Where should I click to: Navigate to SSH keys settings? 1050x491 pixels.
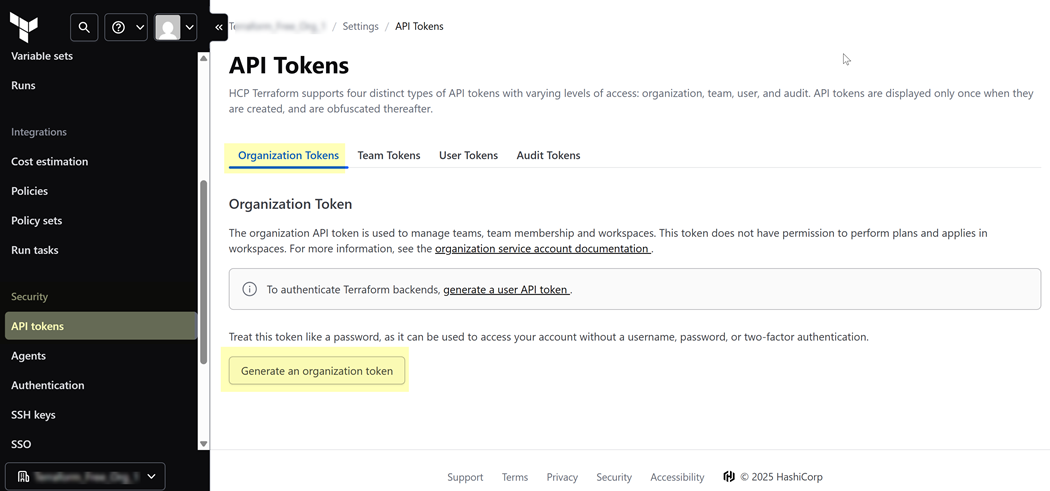[33, 415]
